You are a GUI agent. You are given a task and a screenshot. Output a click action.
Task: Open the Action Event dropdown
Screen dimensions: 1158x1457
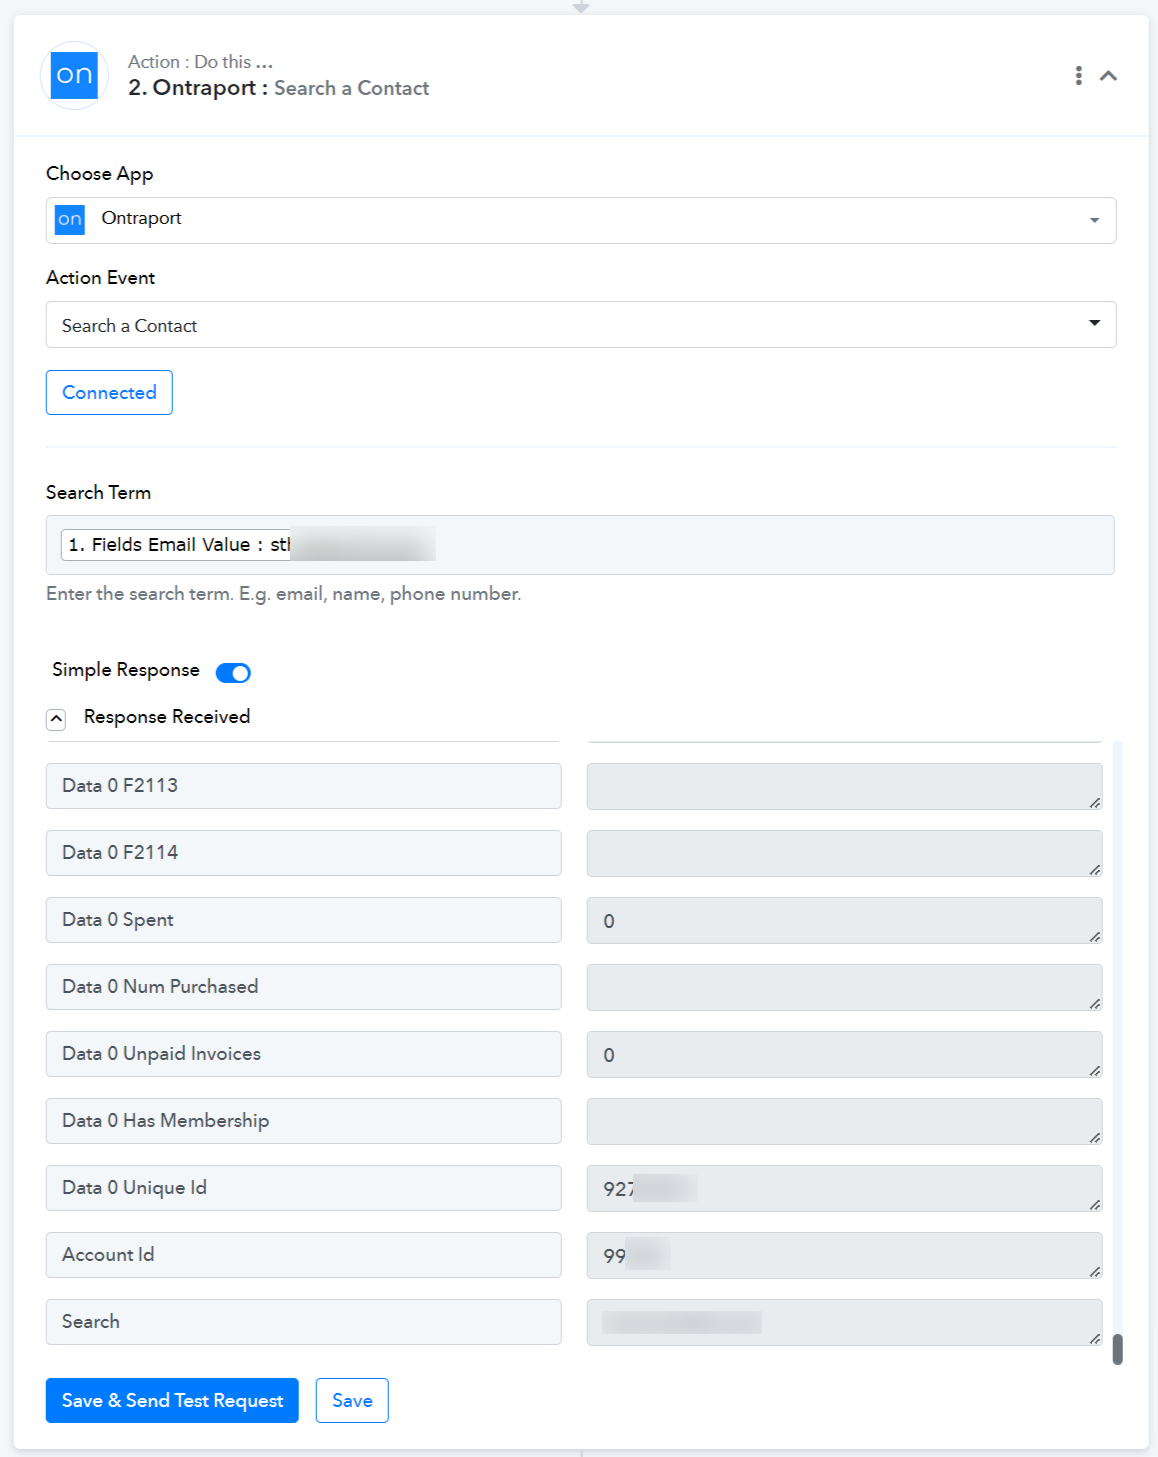coord(581,325)
